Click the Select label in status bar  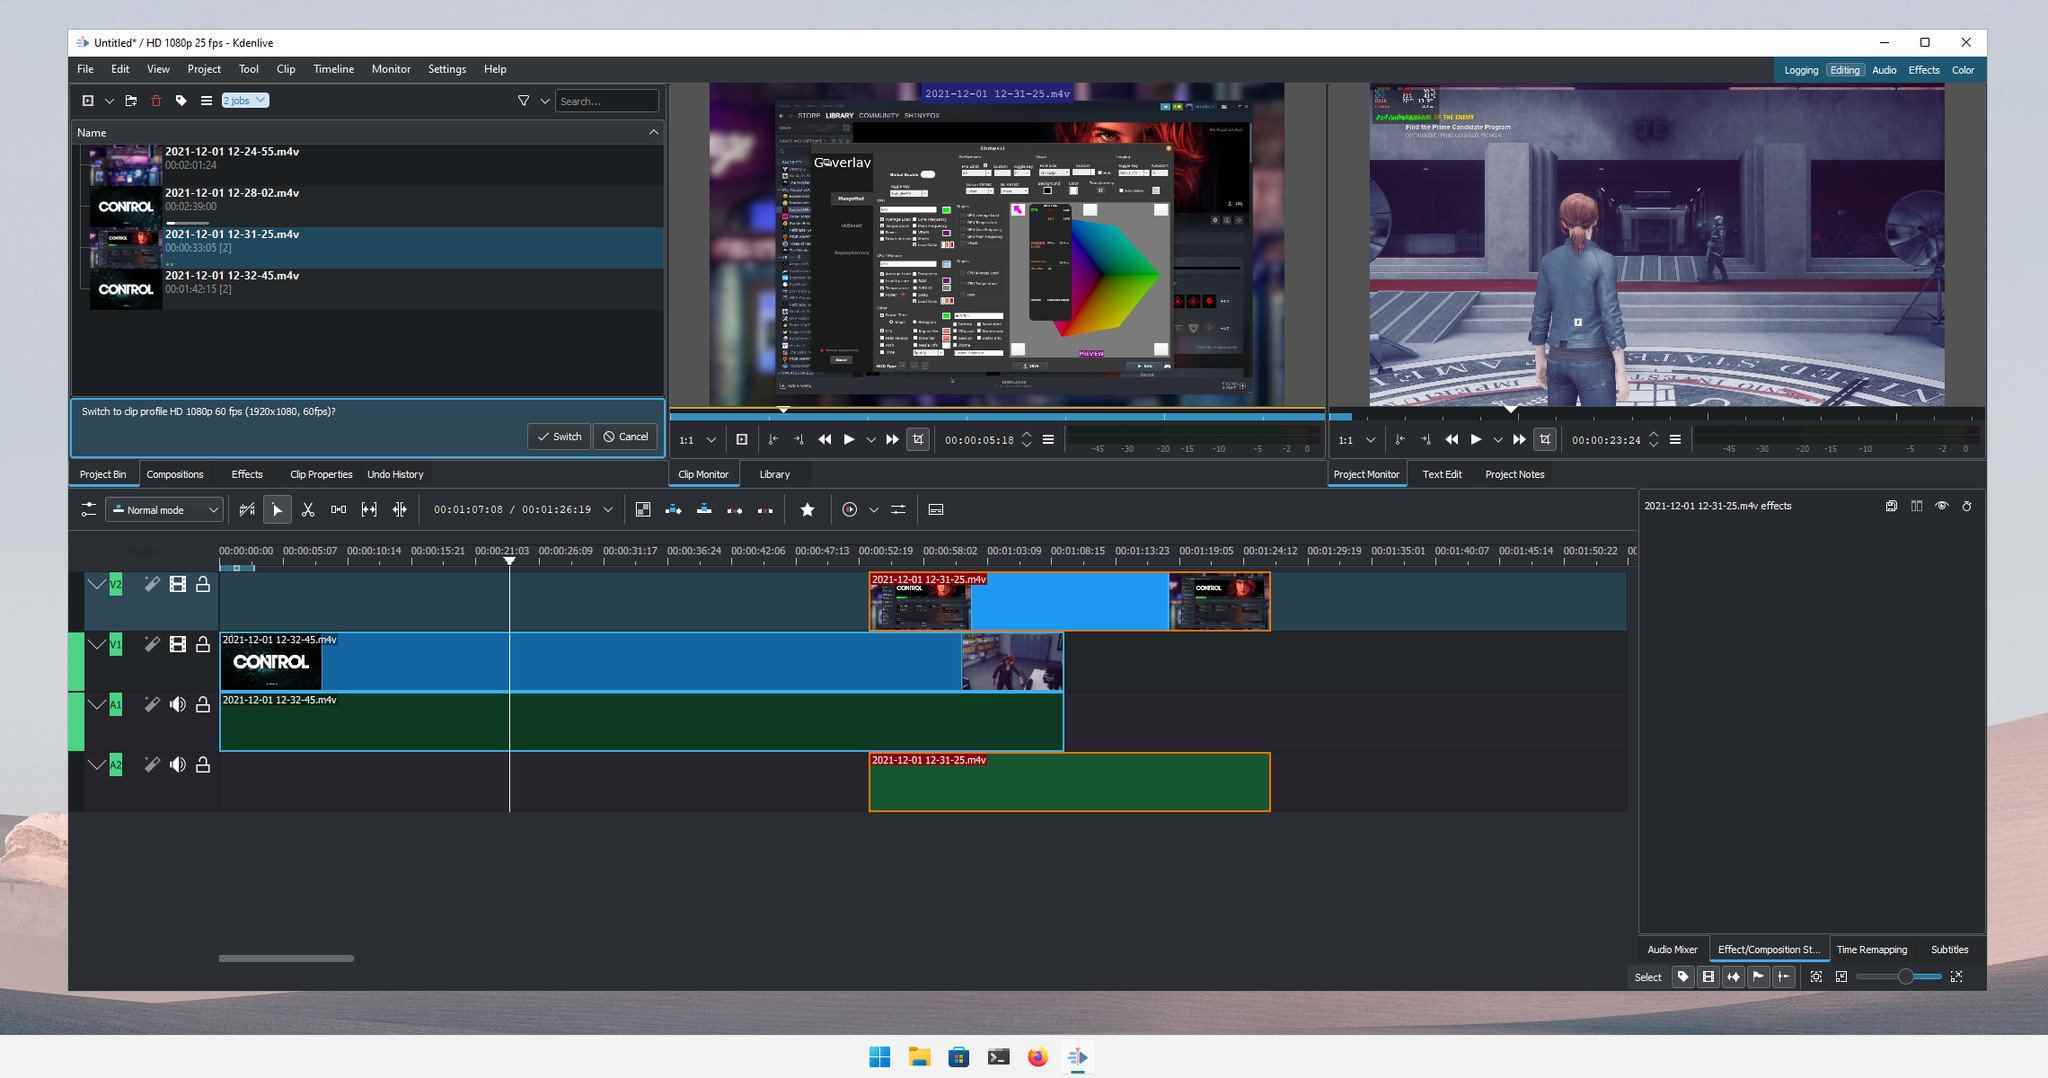1647,977
